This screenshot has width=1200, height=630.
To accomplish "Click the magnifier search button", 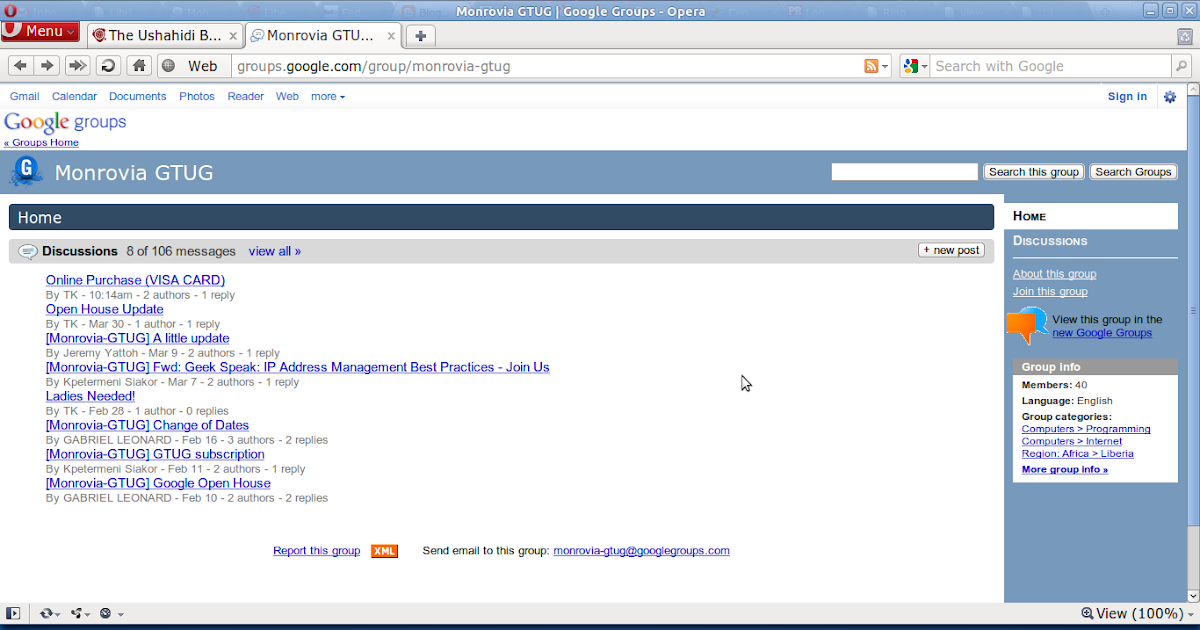I will pyautogui.click(x=1181, y=66).
